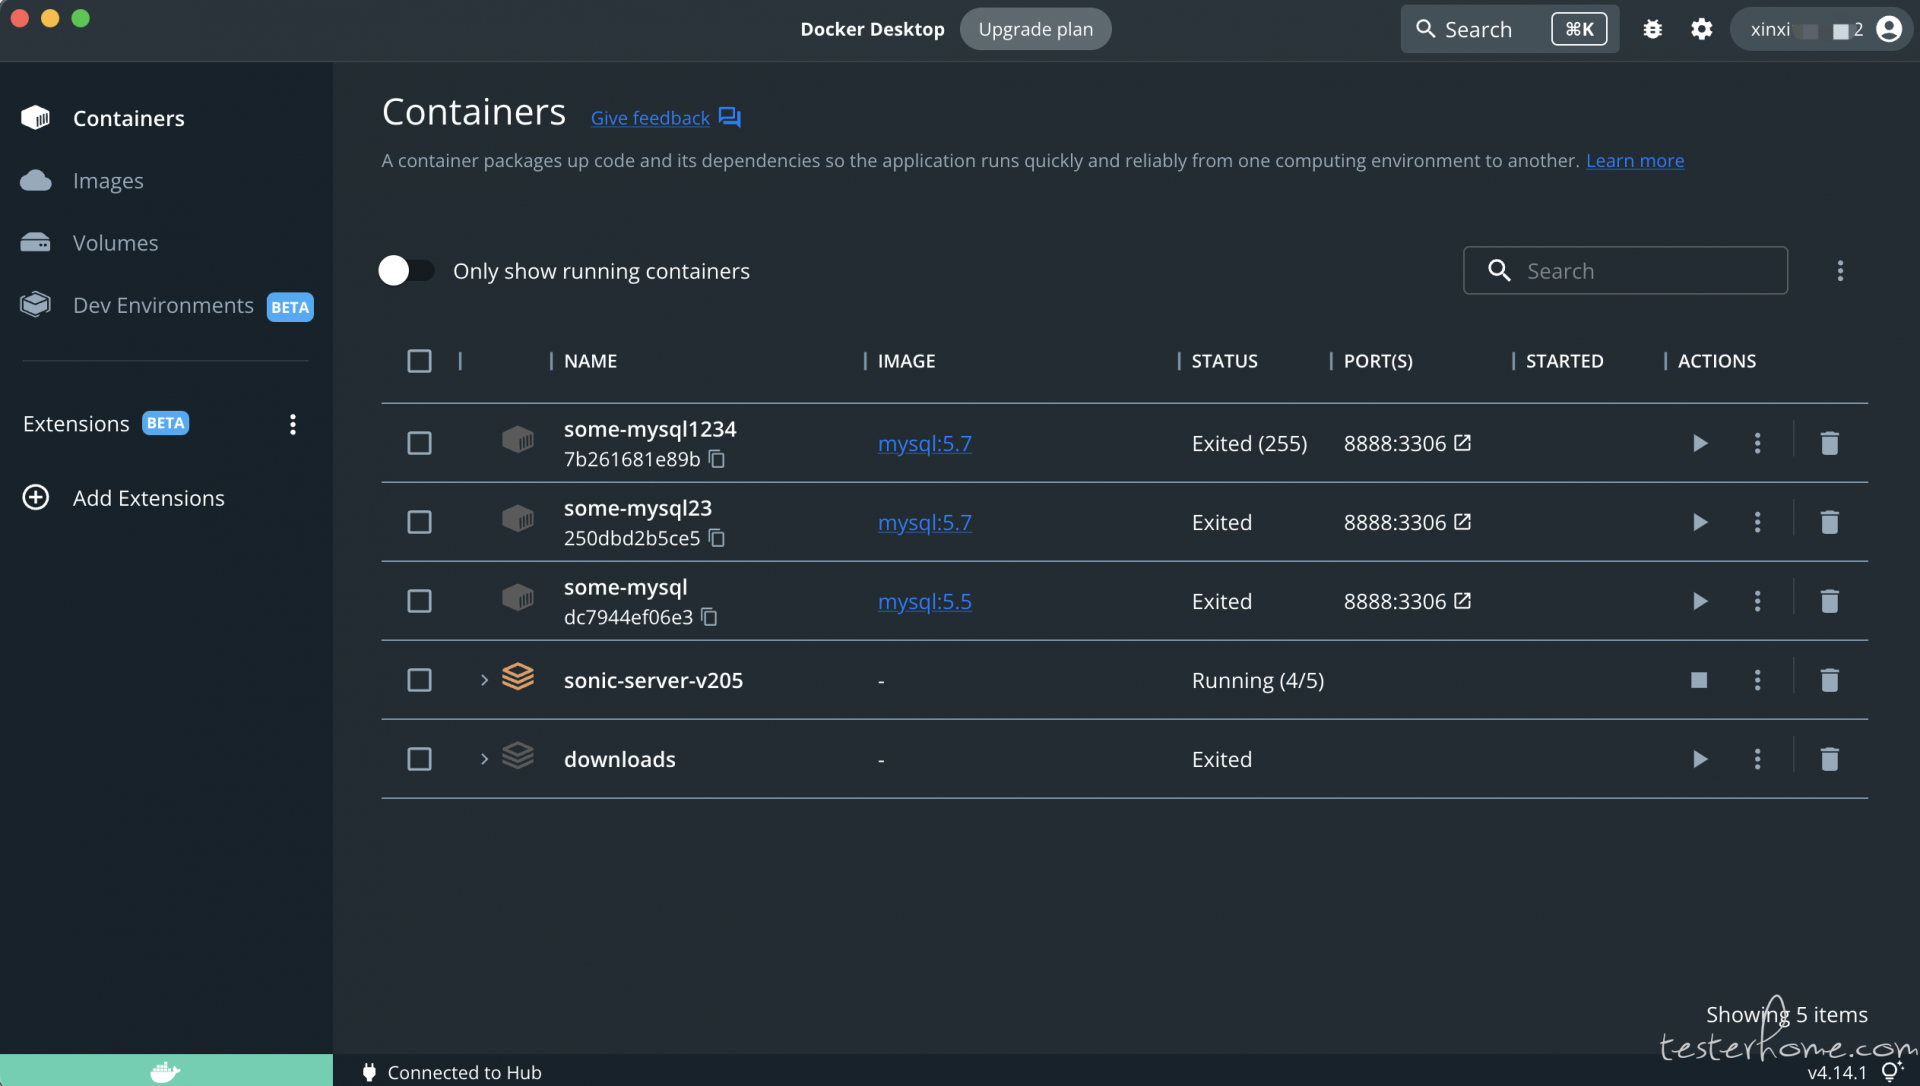
Task: Start the some-mysql container
Action: pyautogui.click(x=1700, y=601)
